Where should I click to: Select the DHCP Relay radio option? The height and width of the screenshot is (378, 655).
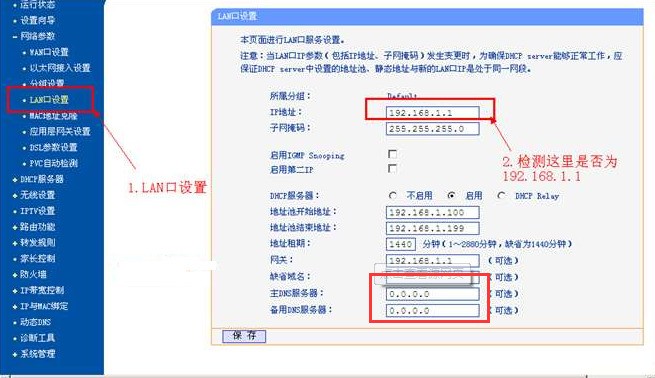501,195
